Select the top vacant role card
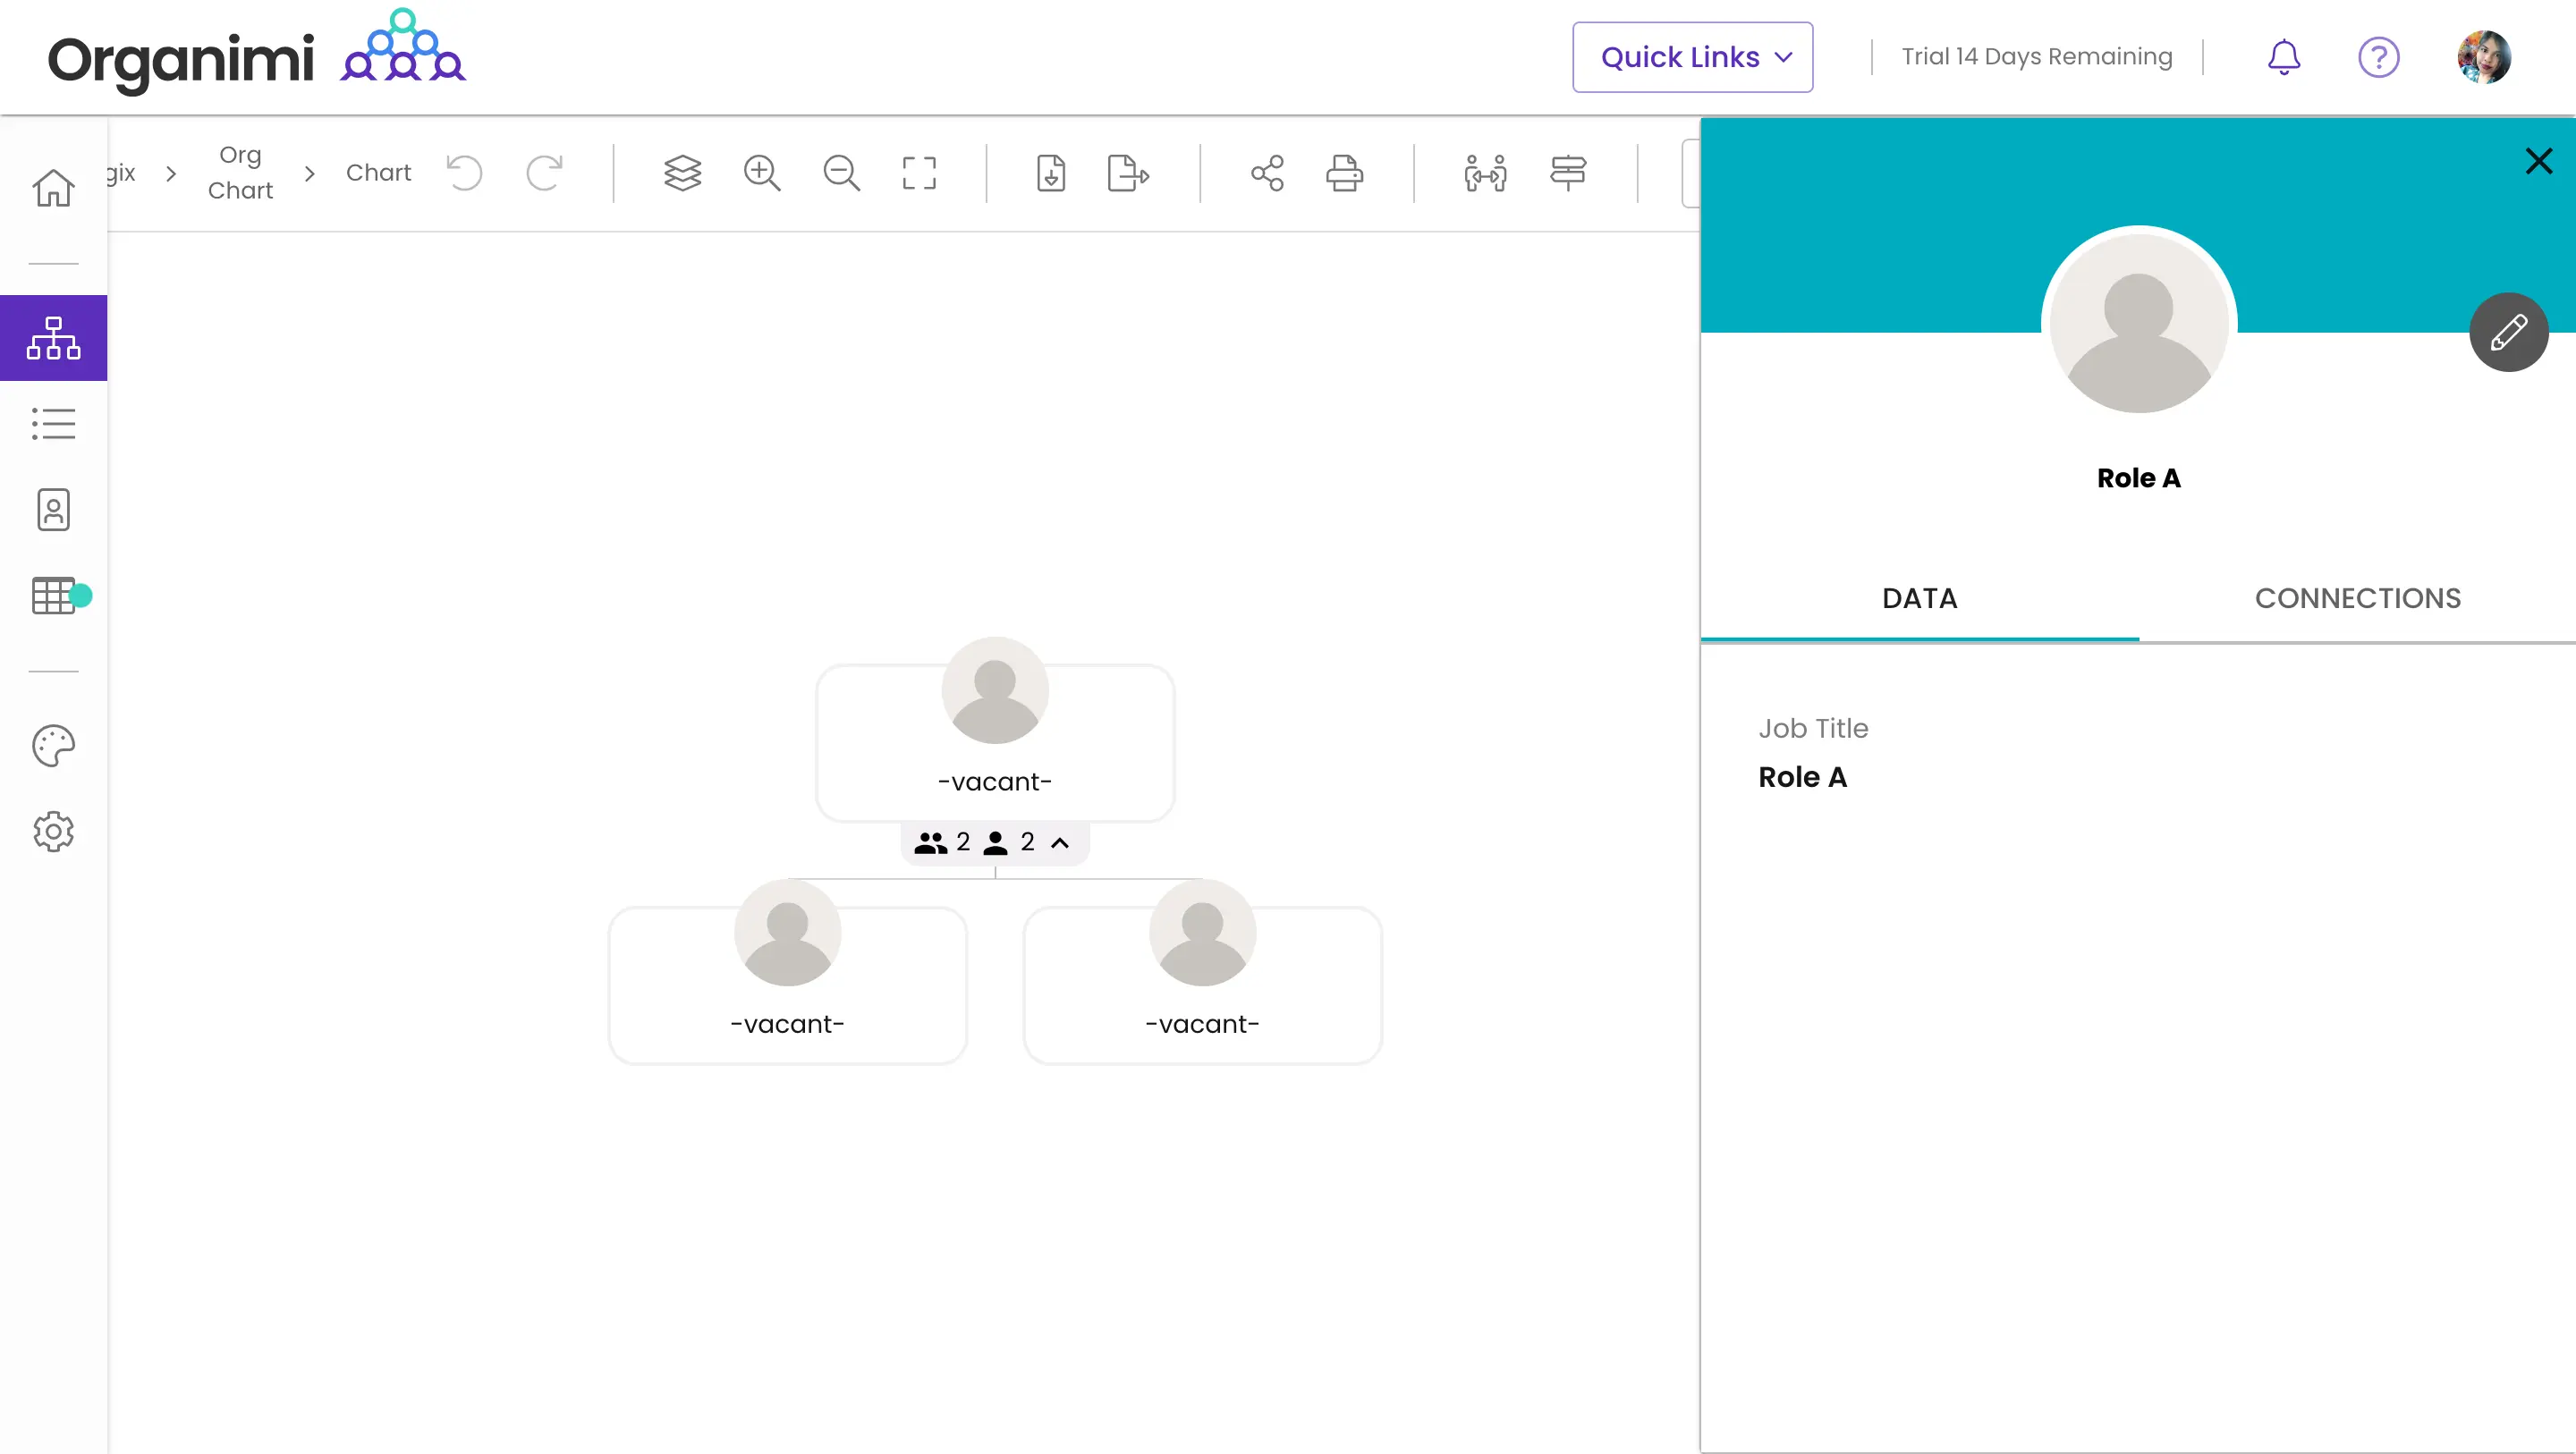 click(x=995, y=743)
